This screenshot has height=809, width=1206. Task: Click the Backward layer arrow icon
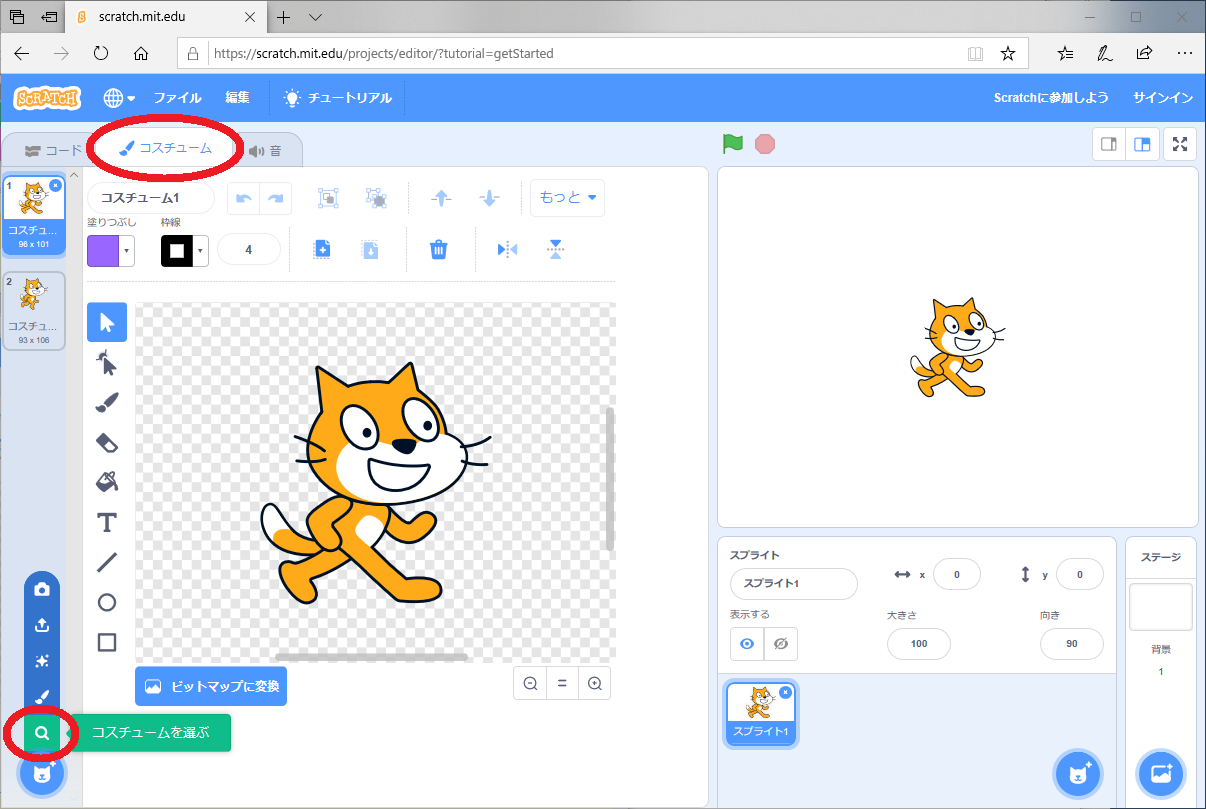click(x=489, y=198)
